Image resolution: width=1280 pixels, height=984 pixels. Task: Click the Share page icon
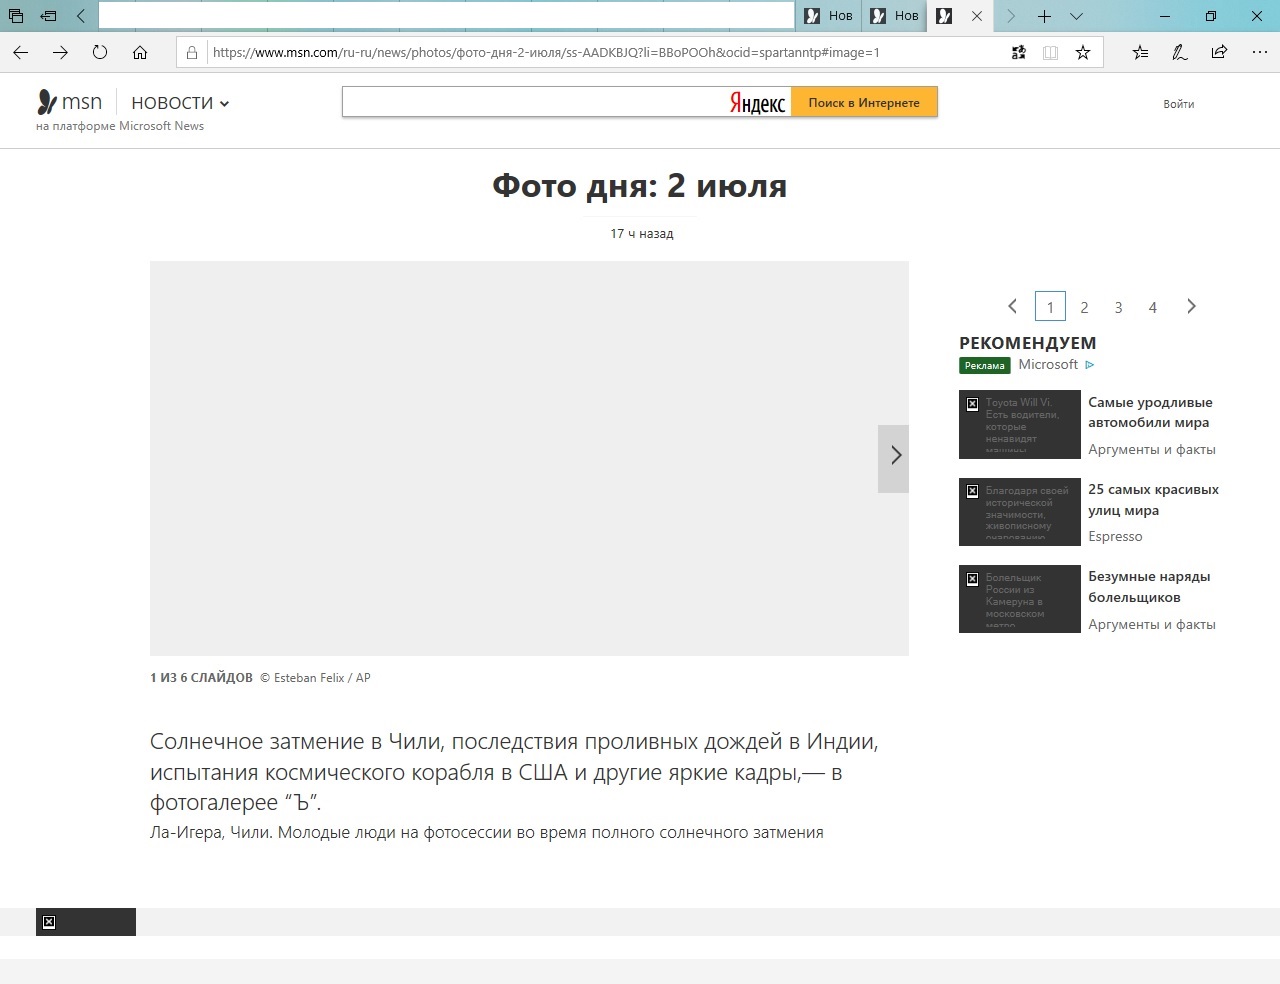pos(1219,53)
